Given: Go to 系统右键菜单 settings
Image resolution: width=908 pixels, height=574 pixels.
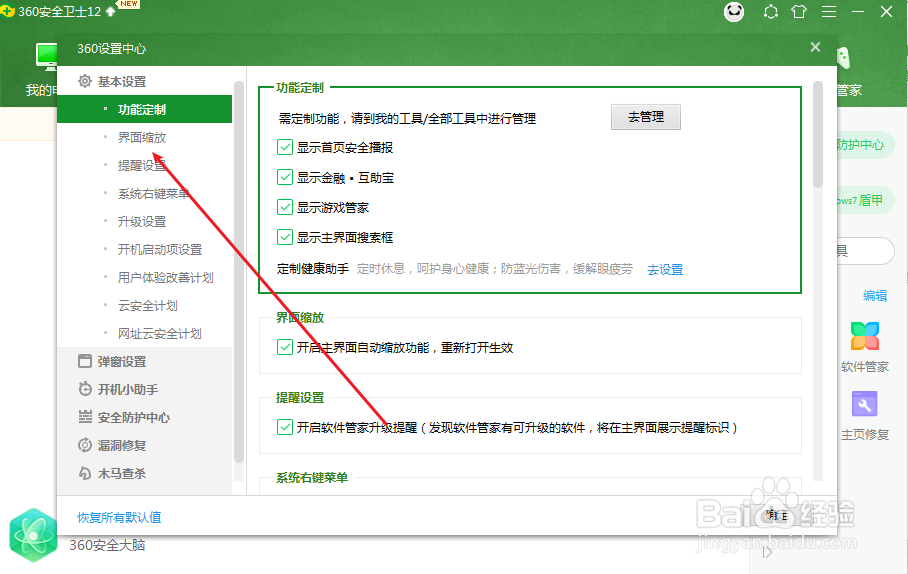Looking at the screenshot, I should click(x=153, y=193).
